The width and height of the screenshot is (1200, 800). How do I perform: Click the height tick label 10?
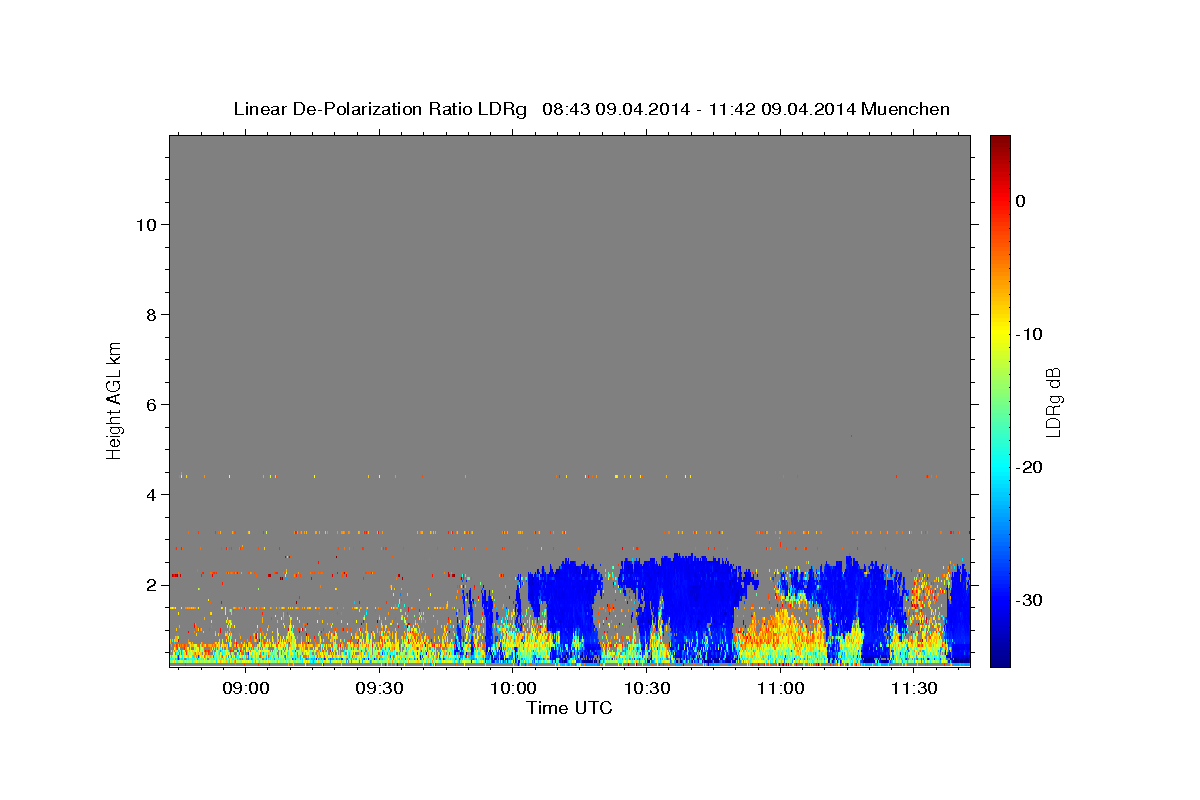coord(148,225)
